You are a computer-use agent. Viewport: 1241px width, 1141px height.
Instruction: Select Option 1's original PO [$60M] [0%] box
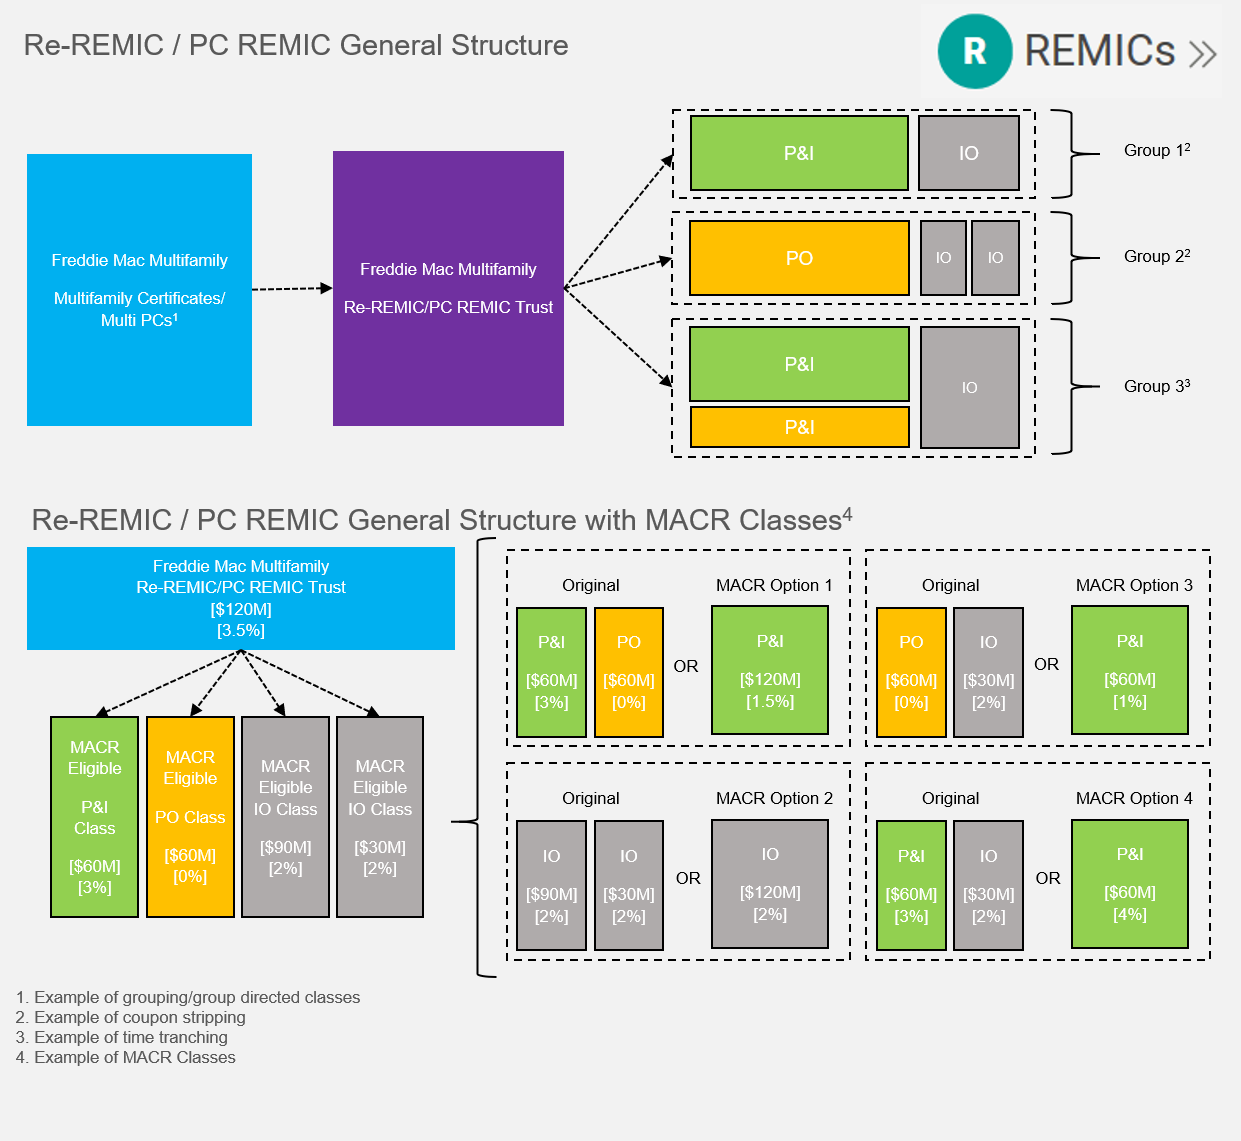tap(628, 672)
